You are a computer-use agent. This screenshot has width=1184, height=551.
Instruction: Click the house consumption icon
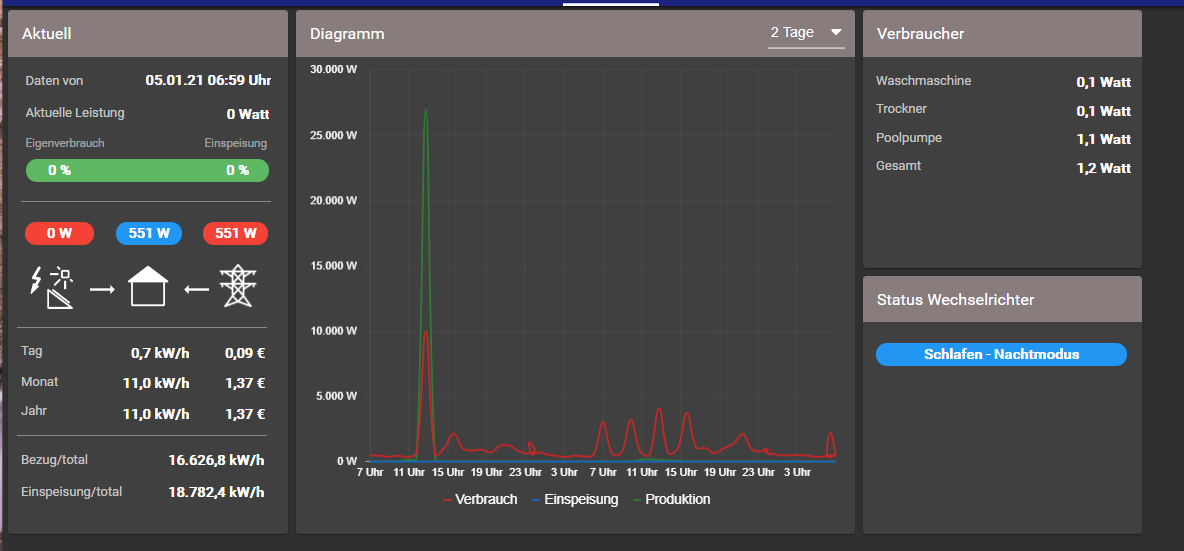[x=148, y=286]
